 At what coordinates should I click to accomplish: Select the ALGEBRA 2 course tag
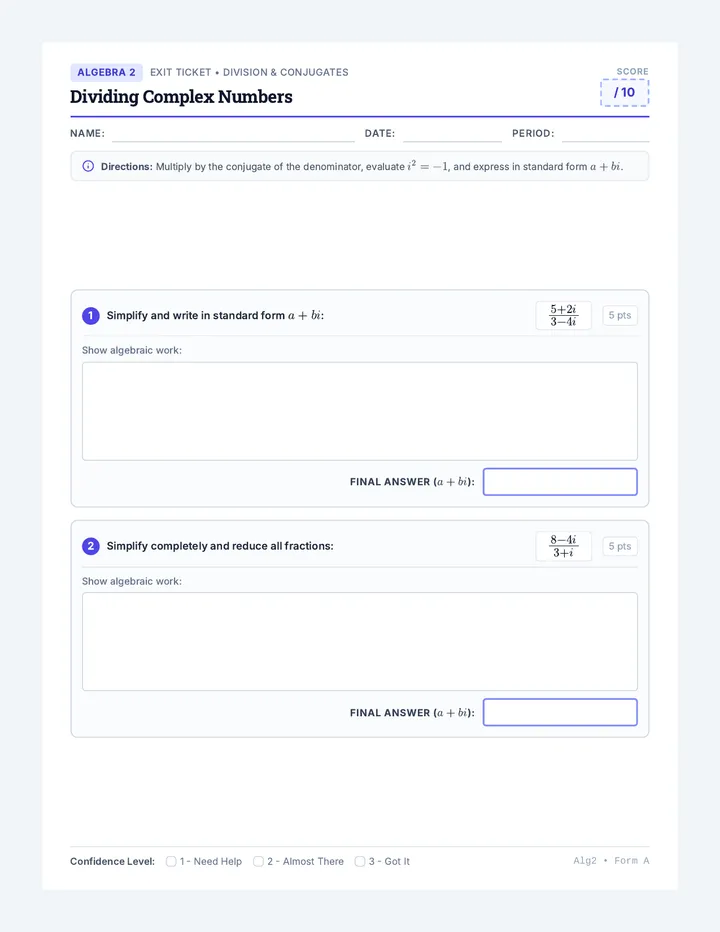point(106,72)
